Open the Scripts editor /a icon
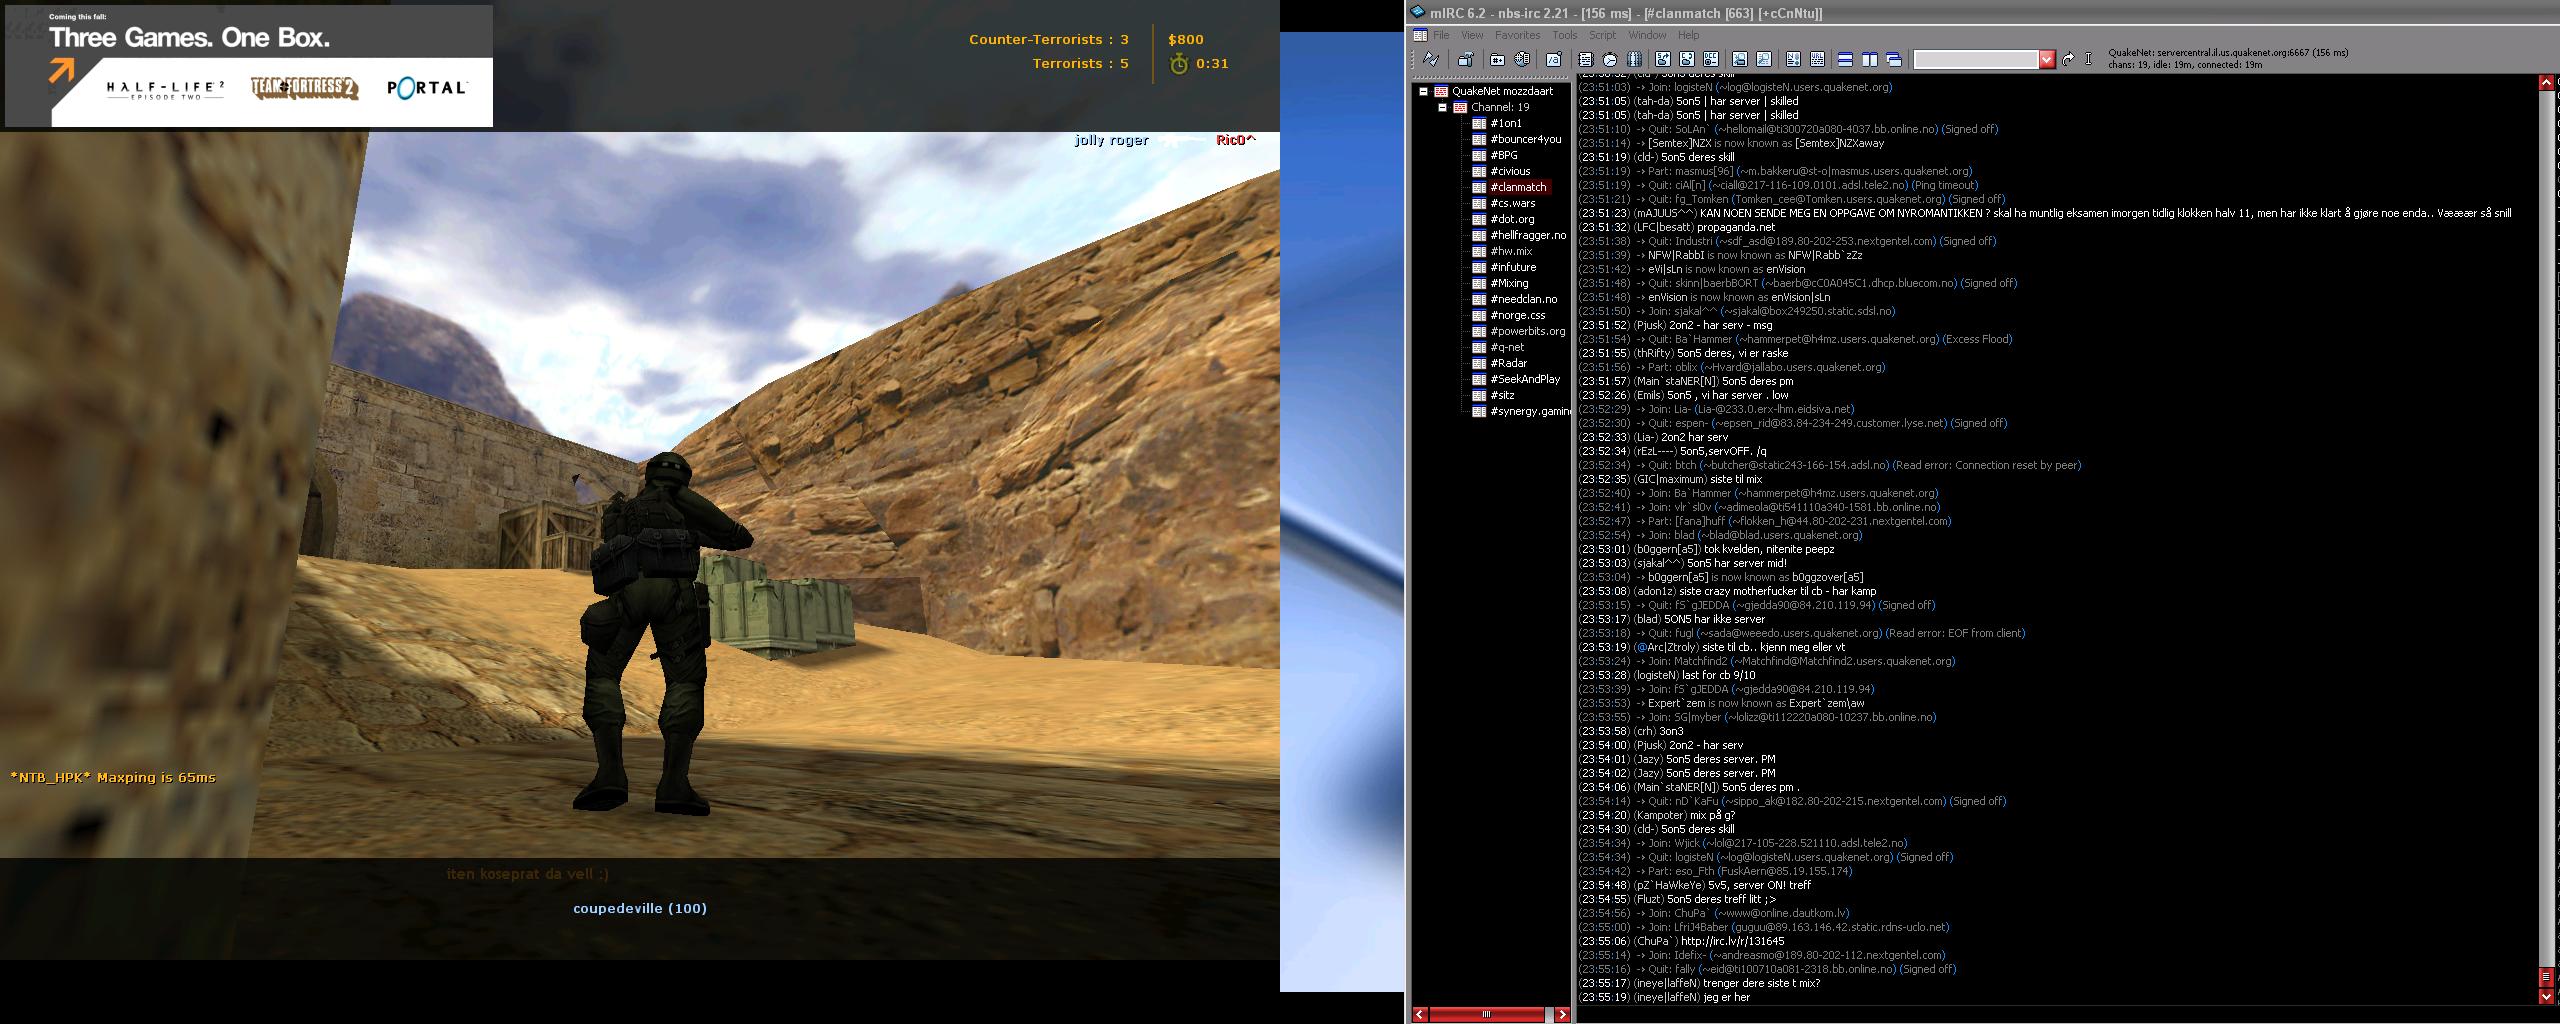Image resolution: width=2560 pixels, height=1024 pixels. tap(1553, 59)
